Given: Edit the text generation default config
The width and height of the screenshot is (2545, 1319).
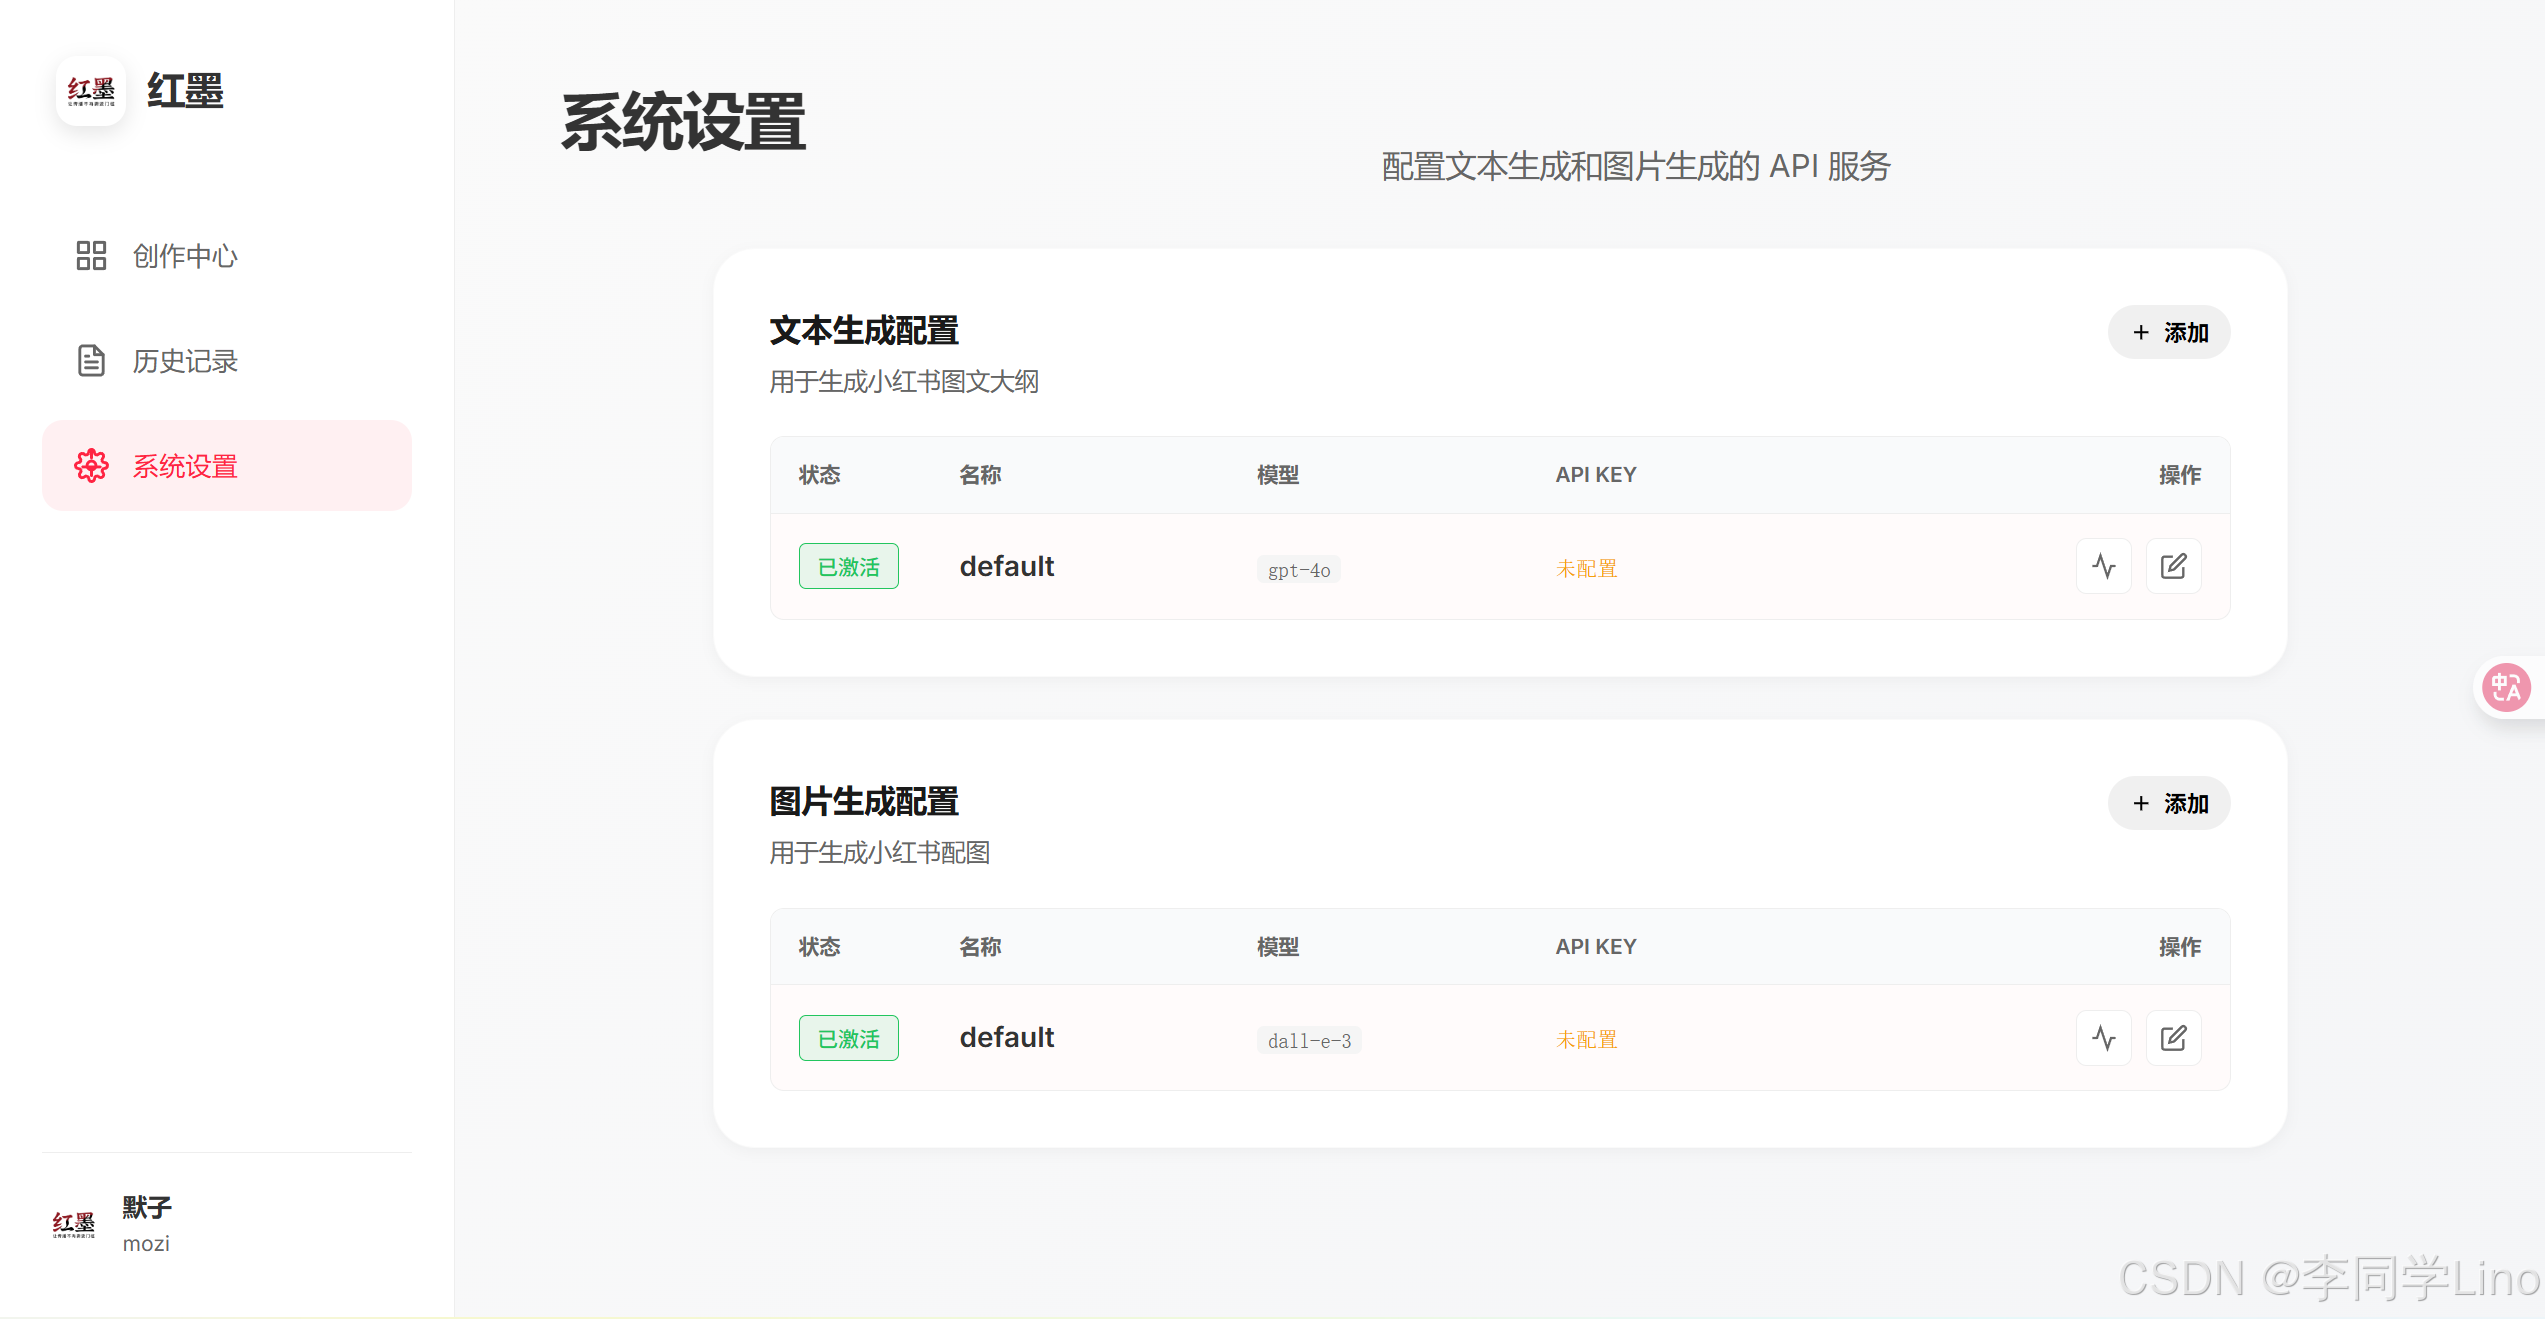Looking at the screenshot, I should (x=2173, y=567).
